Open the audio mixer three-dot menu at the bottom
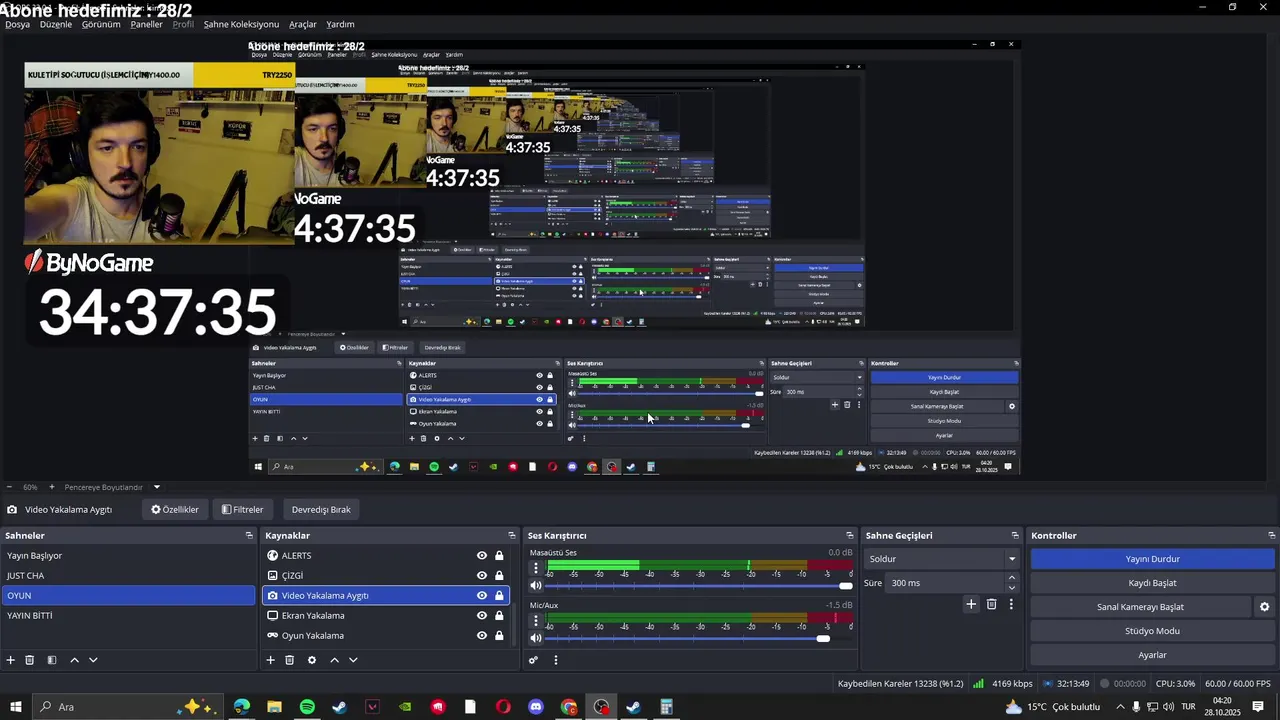 coord(556,660)
